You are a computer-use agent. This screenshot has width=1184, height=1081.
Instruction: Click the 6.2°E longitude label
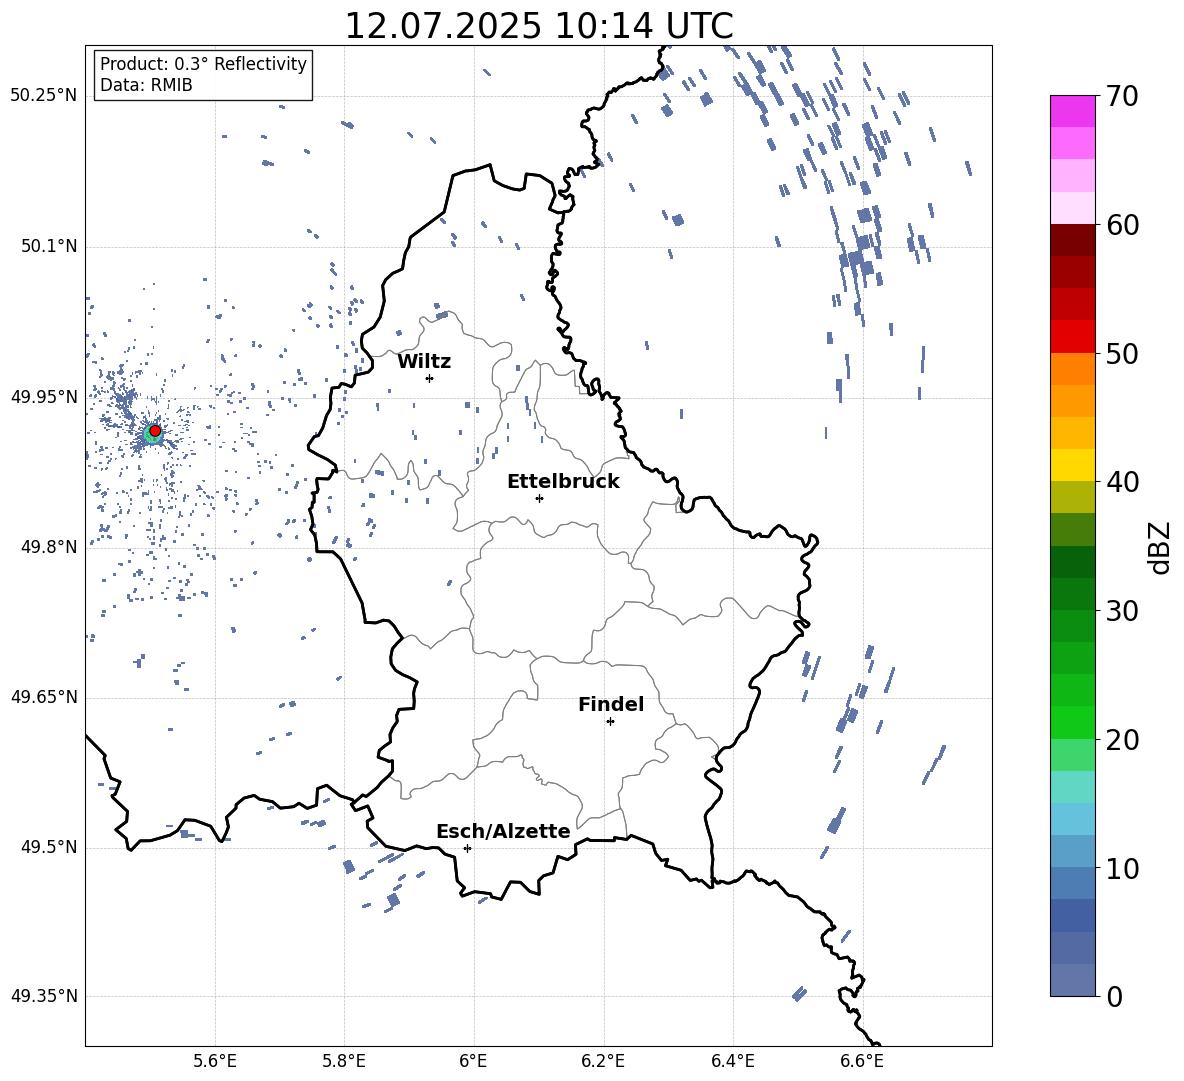coord(603,1062)
